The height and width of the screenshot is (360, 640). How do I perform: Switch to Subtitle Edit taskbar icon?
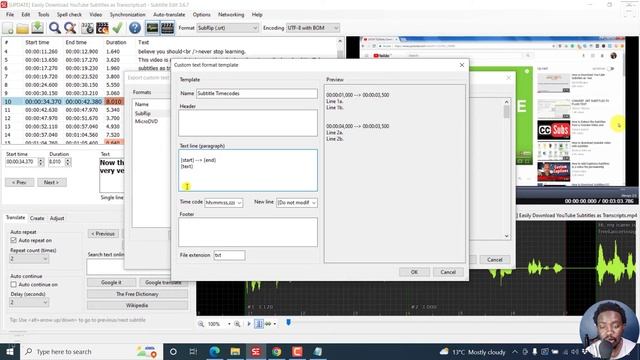pos(256,351)
